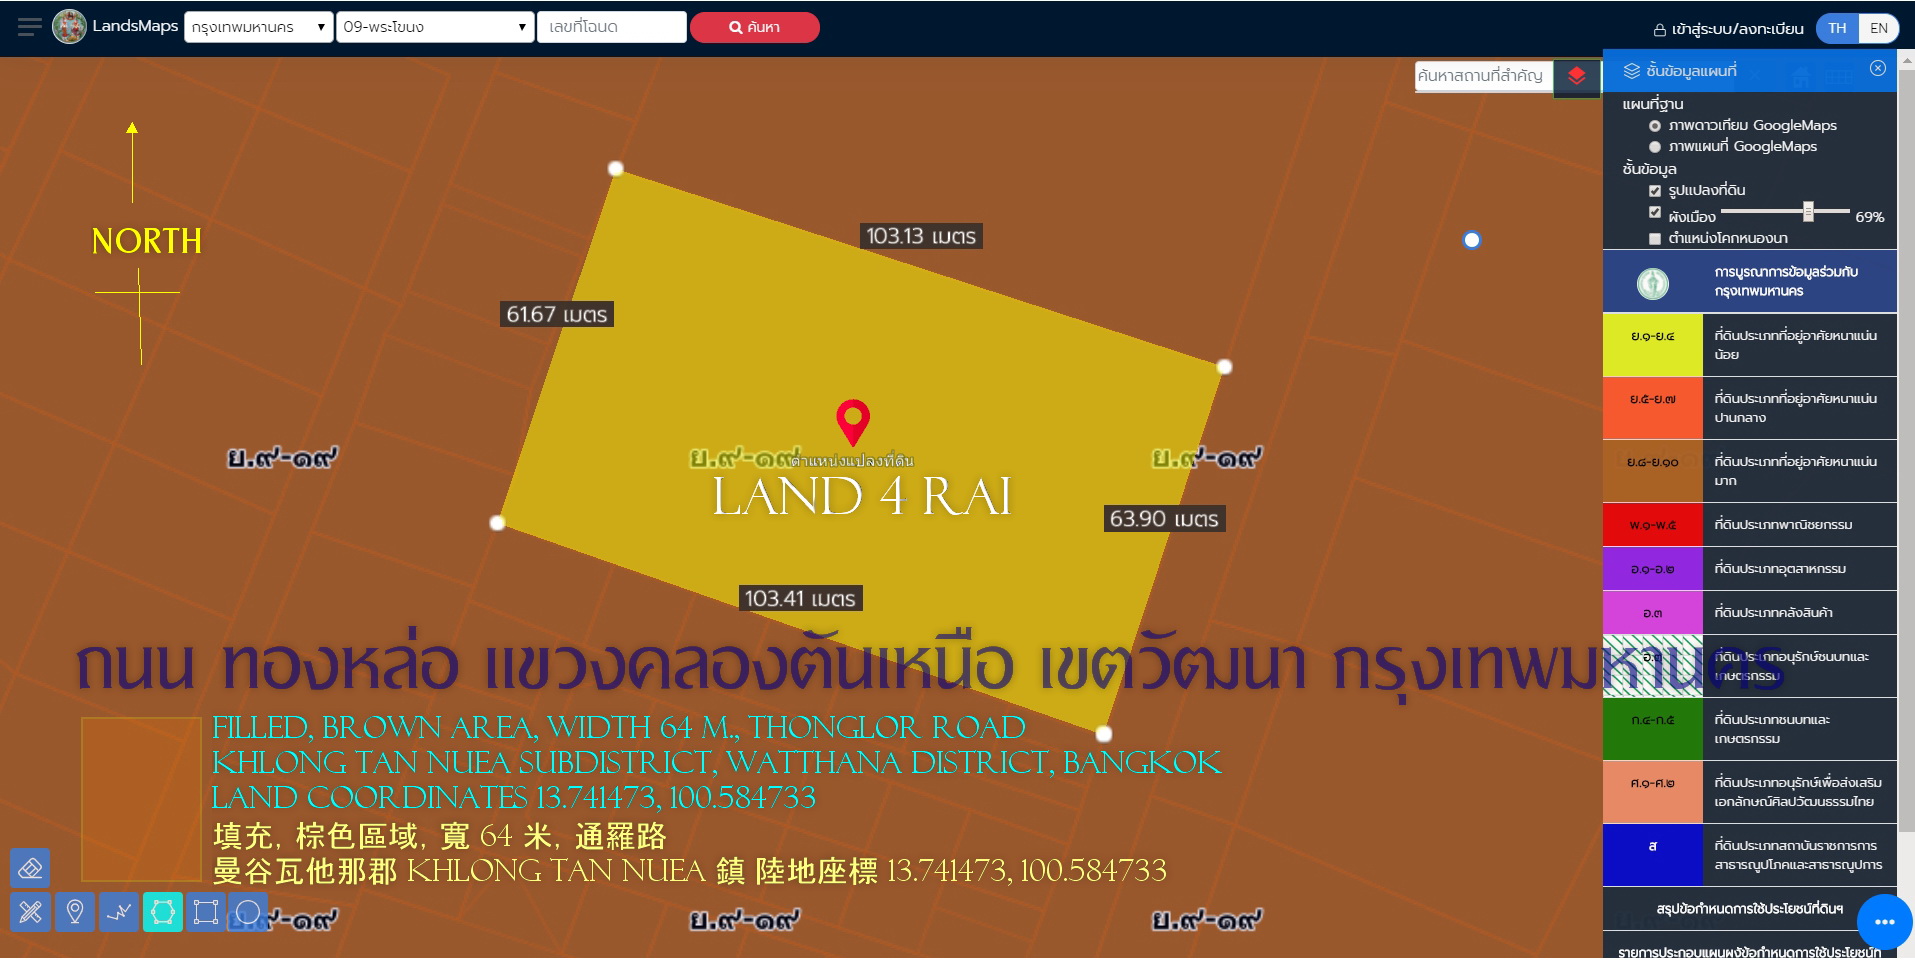Switch language to EN
This screenshot has width=1915, height=960.
click(x=1878, y=28)
